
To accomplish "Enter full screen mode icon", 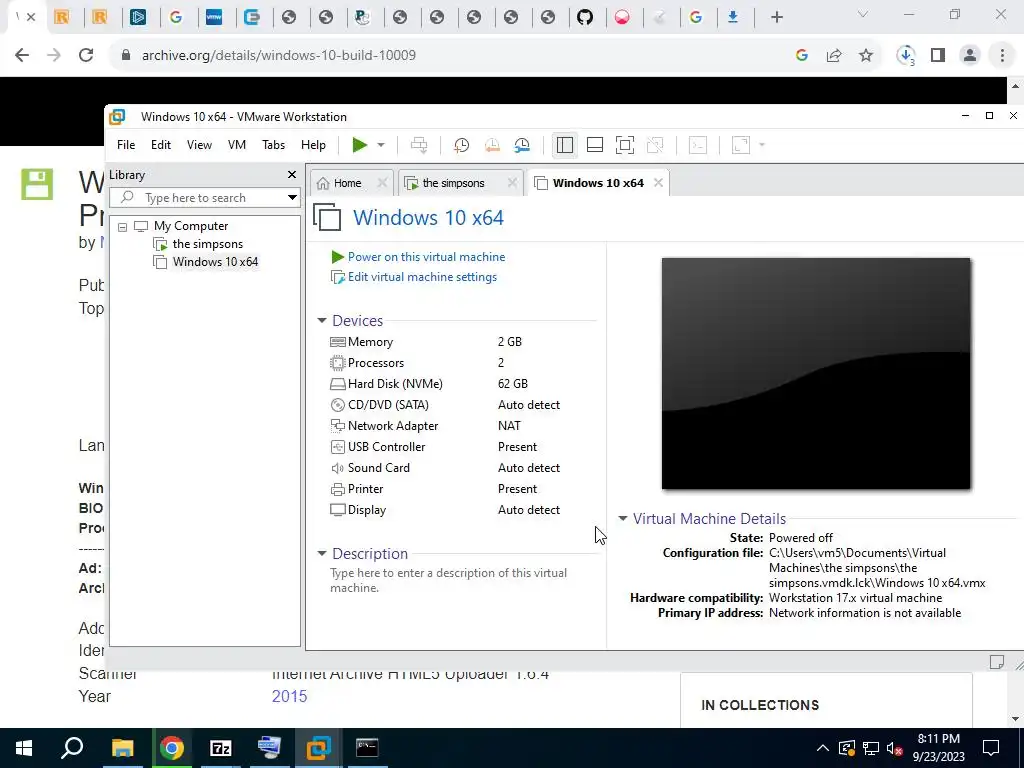I will click(x=625, y=145).
